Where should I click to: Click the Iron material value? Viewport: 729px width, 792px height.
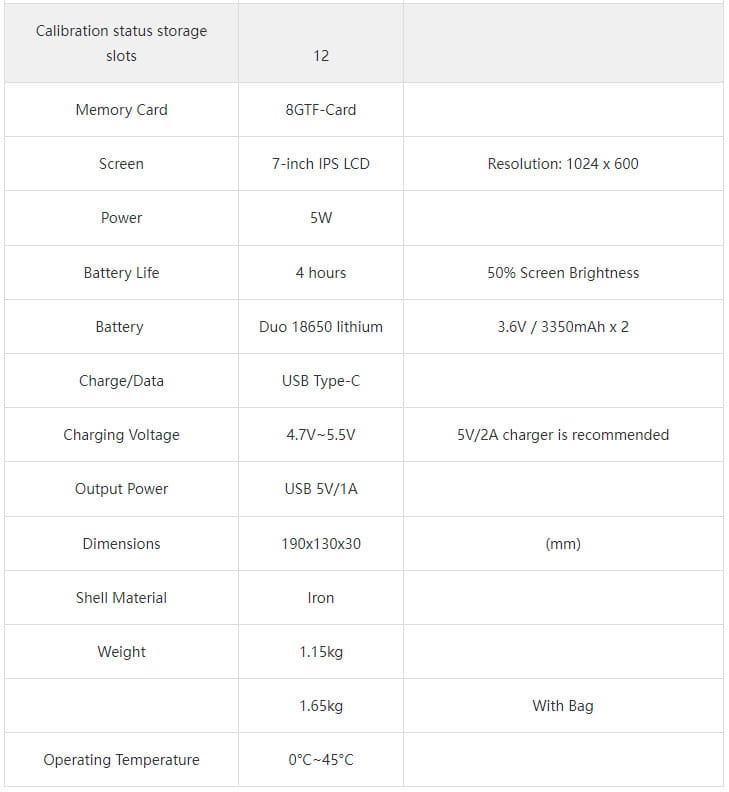point(320,598)
